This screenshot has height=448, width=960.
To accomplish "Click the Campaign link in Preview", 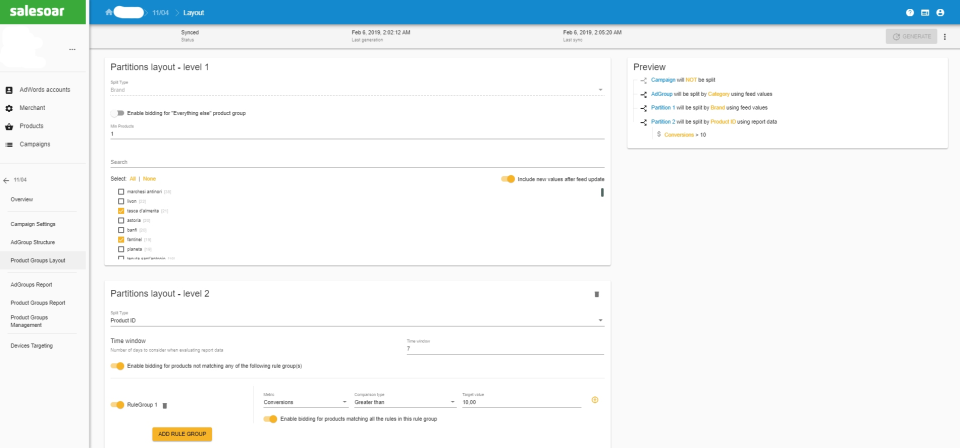I will (x=663, y=80).
